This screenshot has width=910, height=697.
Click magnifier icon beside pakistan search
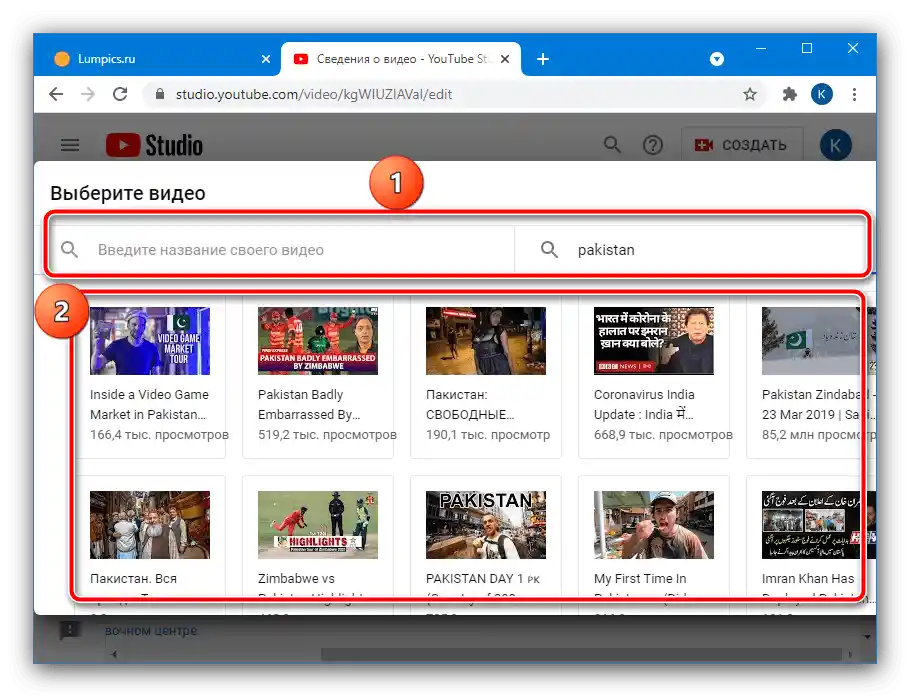(549, 250)
